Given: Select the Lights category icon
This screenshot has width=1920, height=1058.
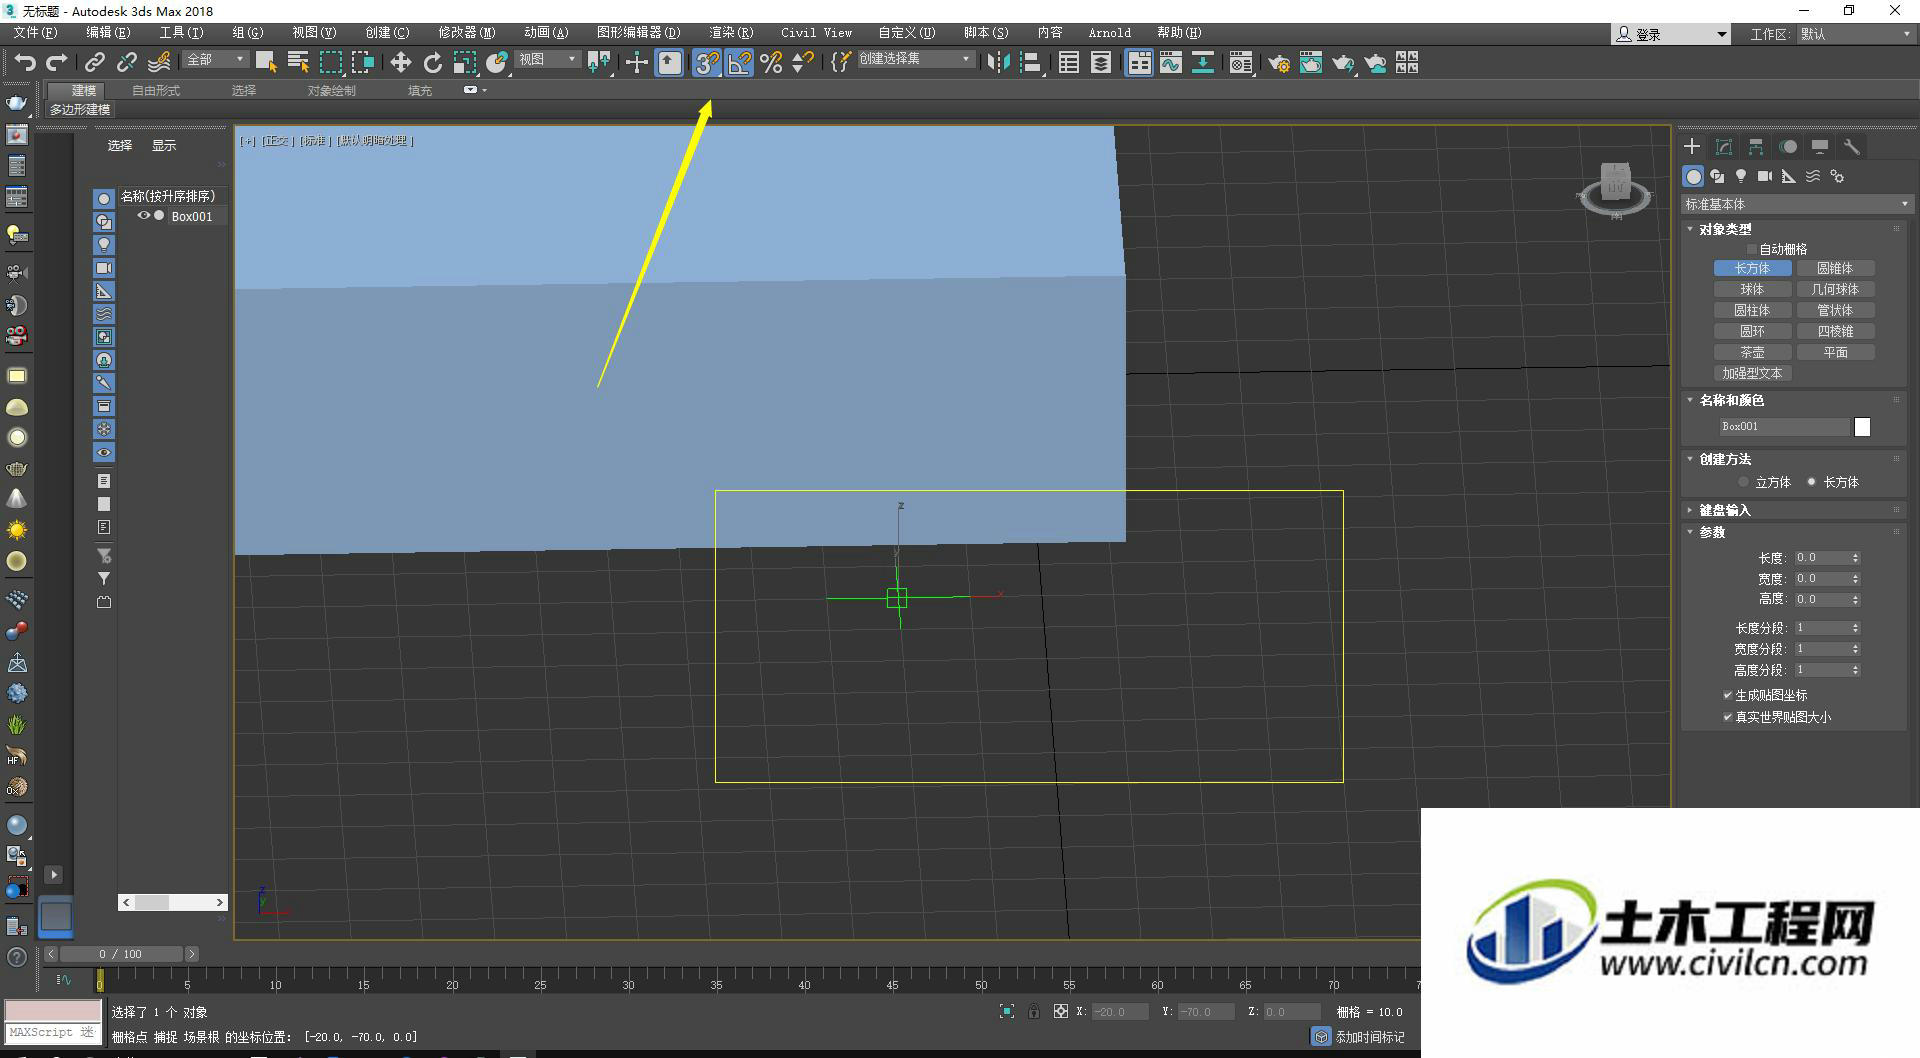Looking at the screenshot, I should [x=1741, y=177].
